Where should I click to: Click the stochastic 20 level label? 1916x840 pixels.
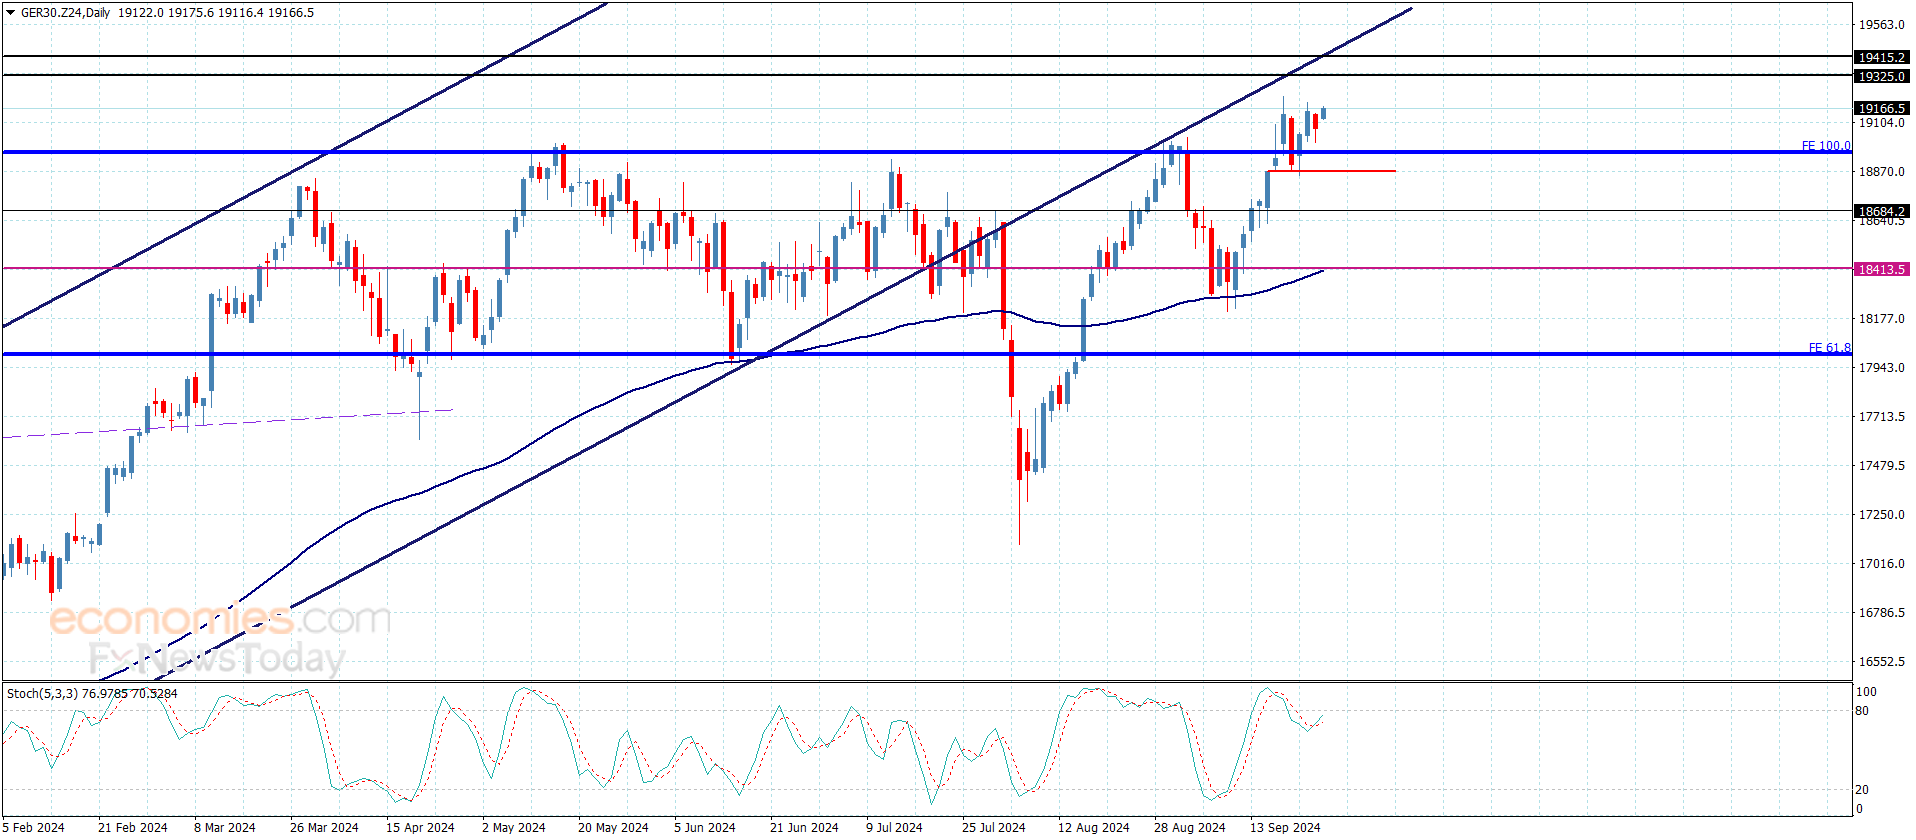coord(1862,790)
